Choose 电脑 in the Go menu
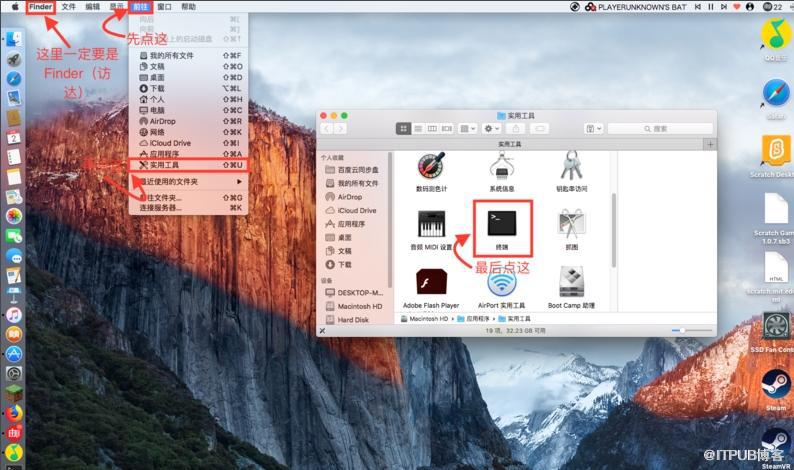This screenshot has height=470, width=794. (188, 110)
